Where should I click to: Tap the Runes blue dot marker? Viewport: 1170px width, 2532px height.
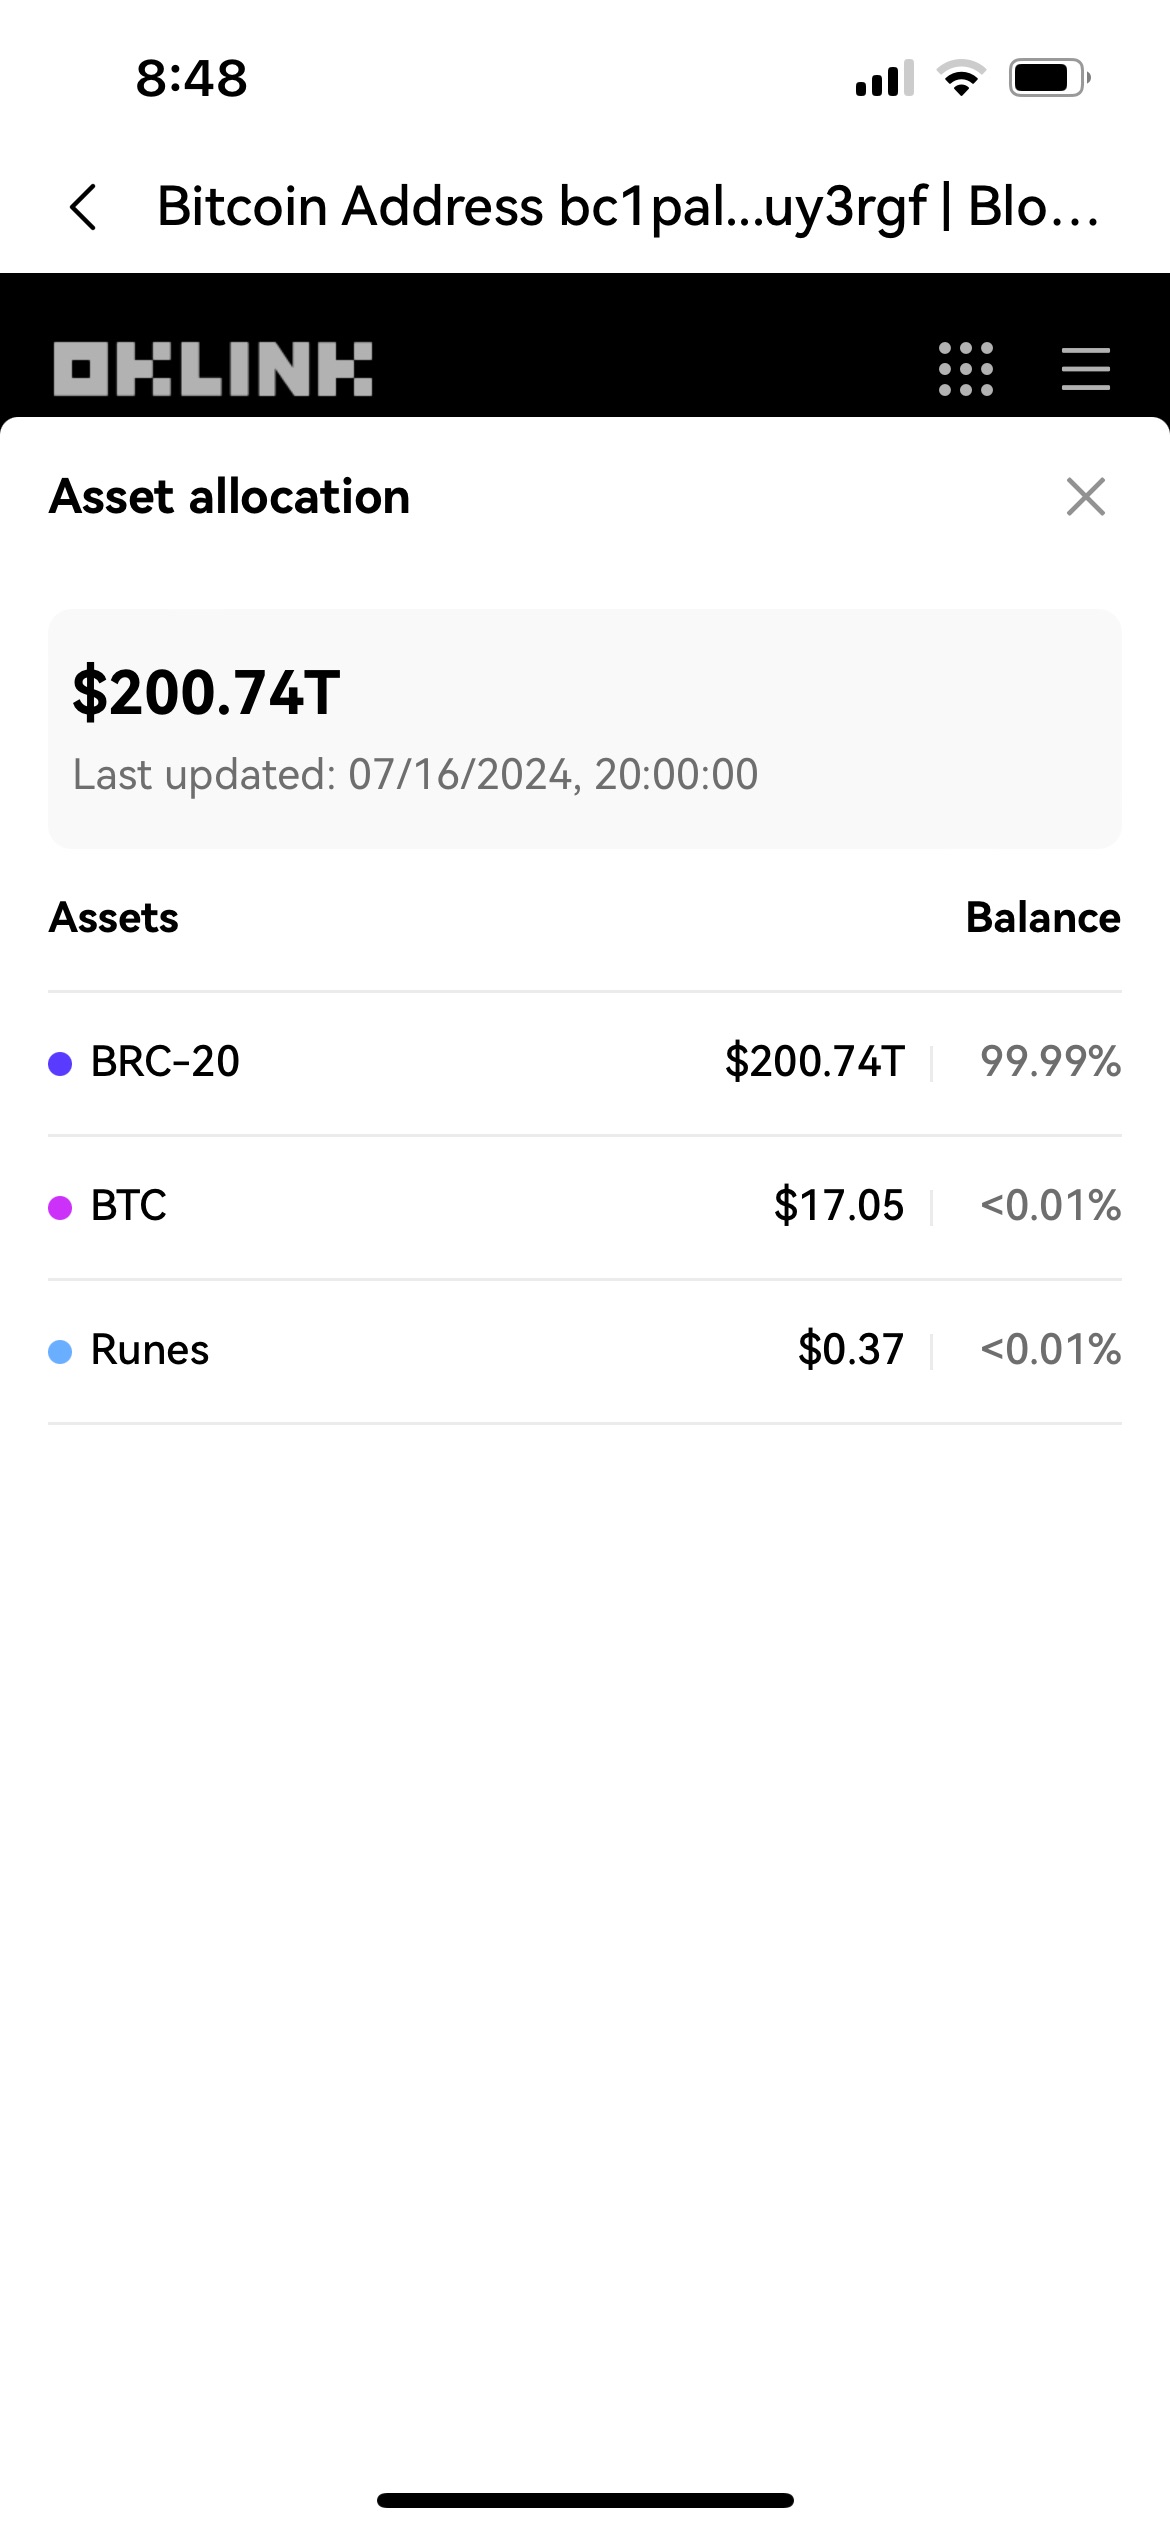click(x=60, y=1351)
